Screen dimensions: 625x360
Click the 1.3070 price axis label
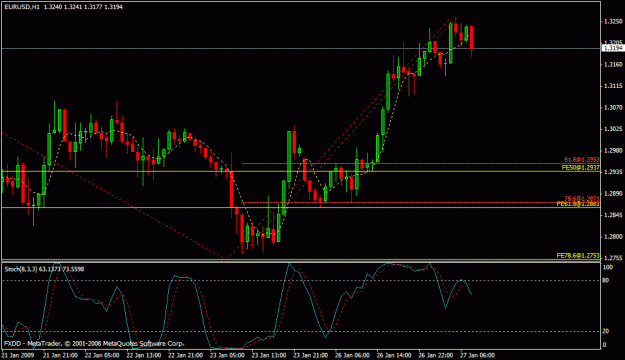(x=613, y=108)
